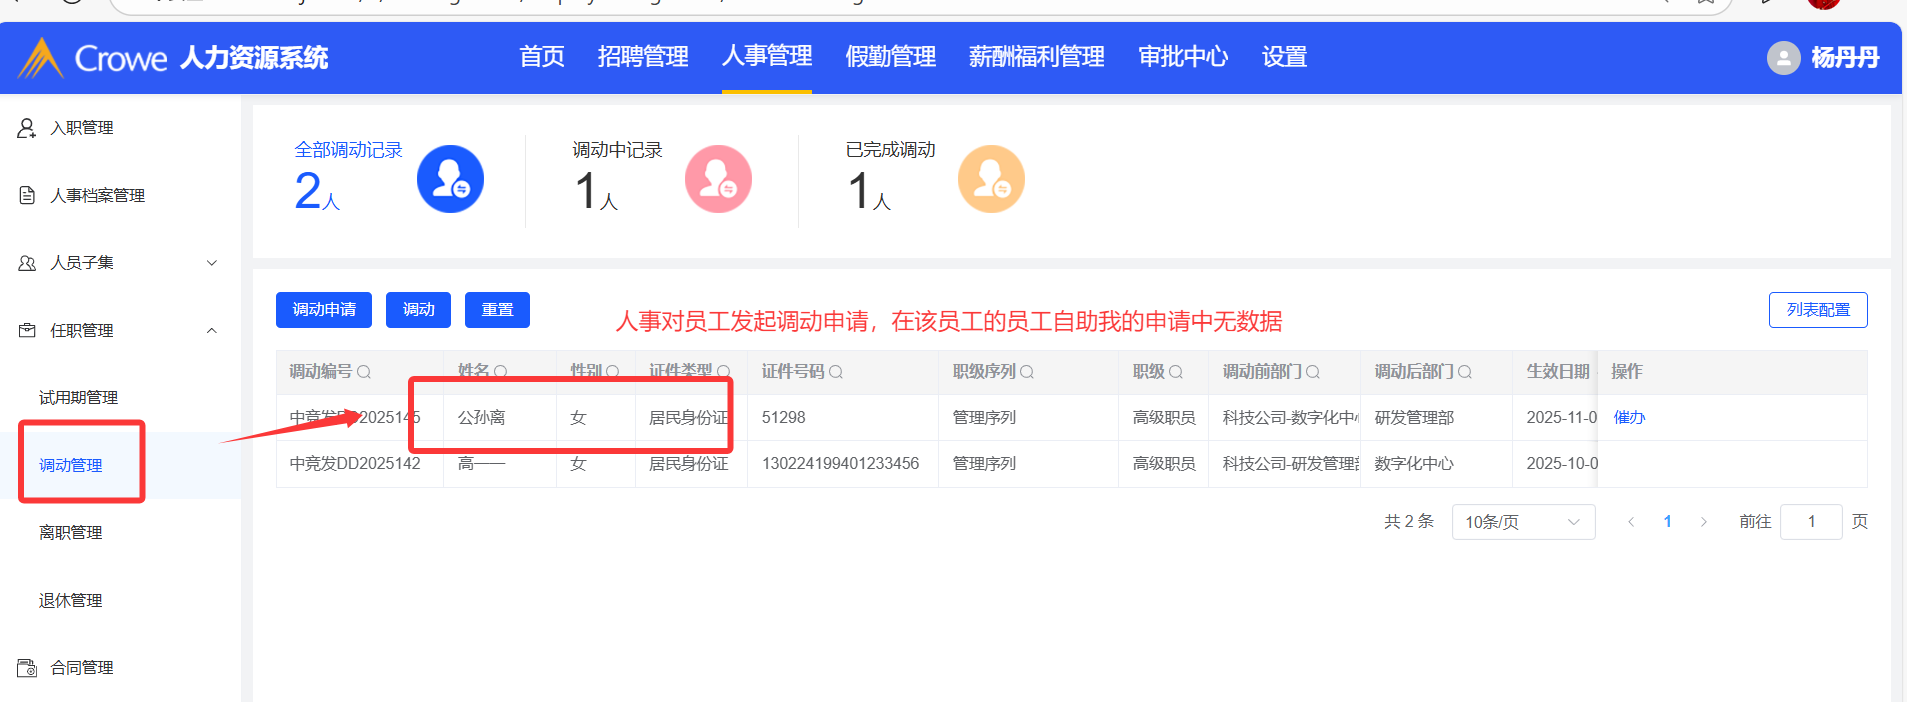Click the Crowe logo icon

41,58
